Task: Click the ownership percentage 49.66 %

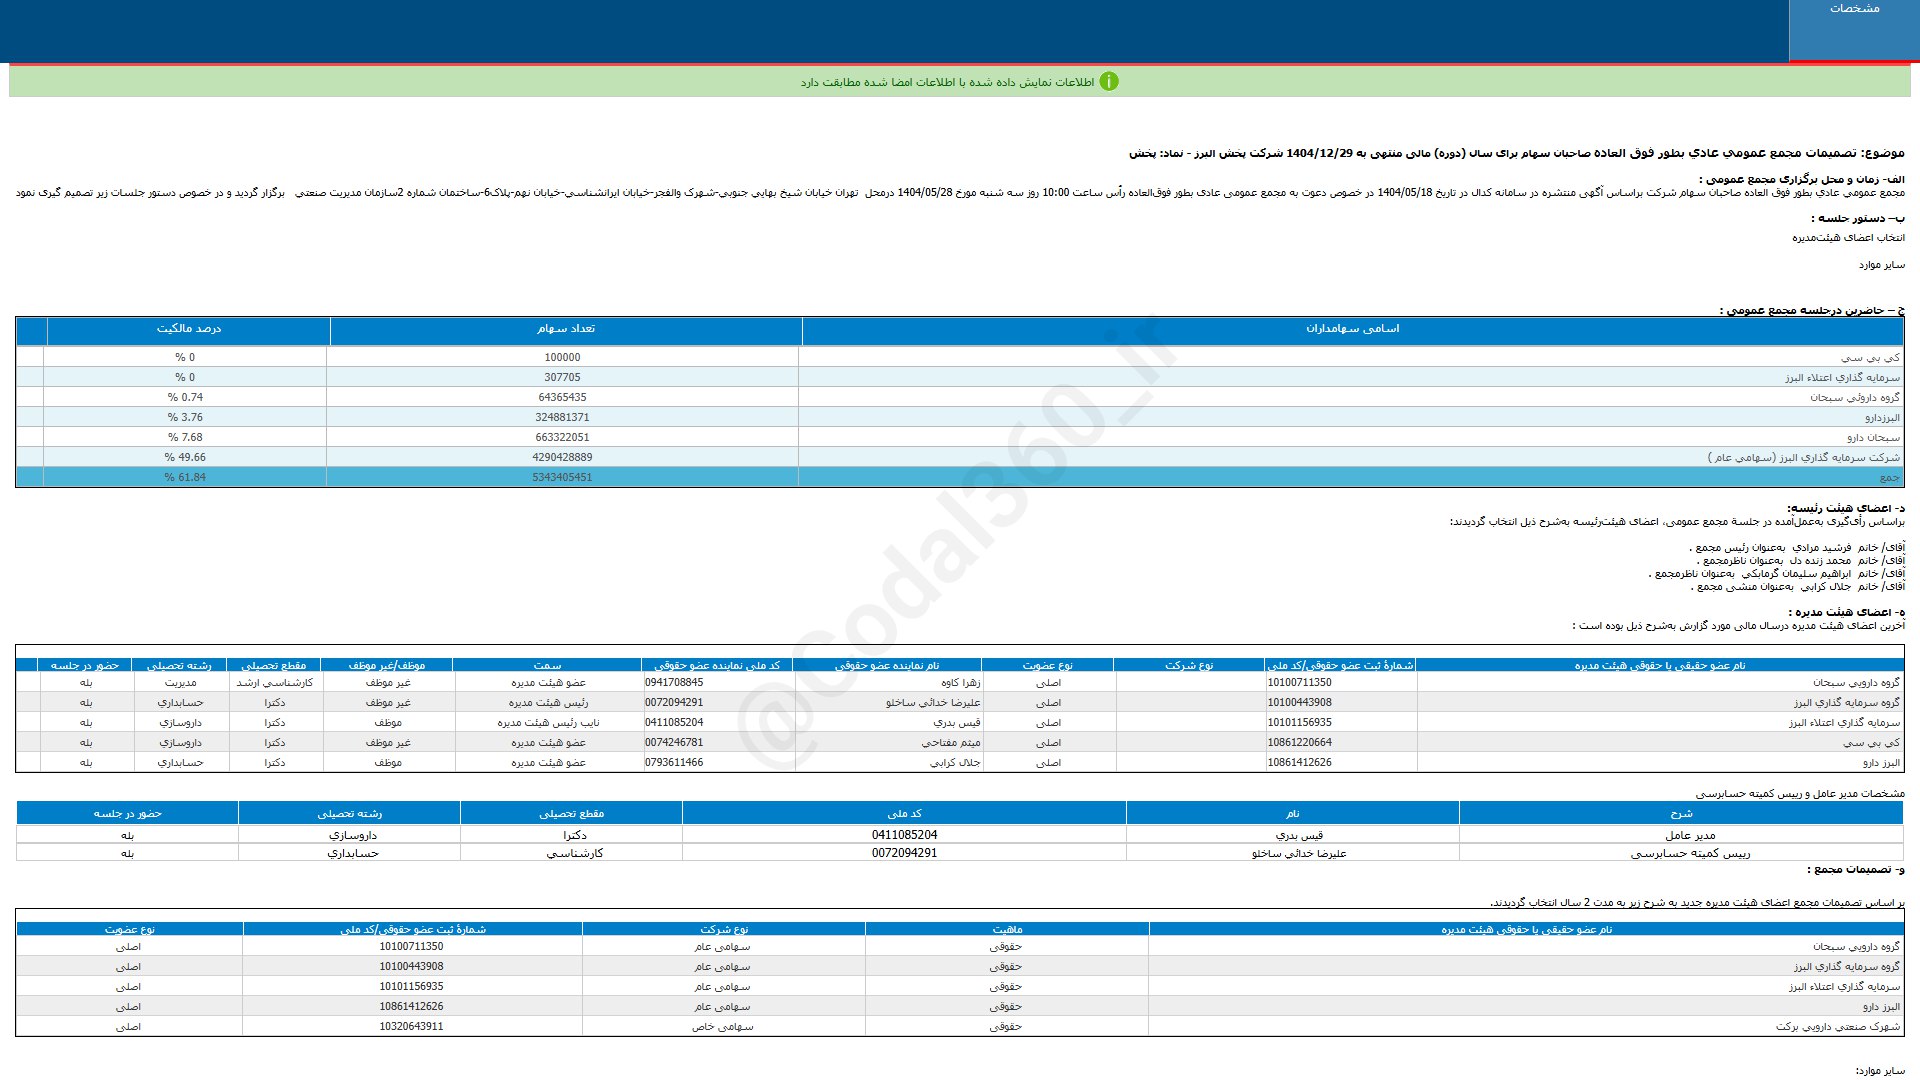Action: pos(185,457)
